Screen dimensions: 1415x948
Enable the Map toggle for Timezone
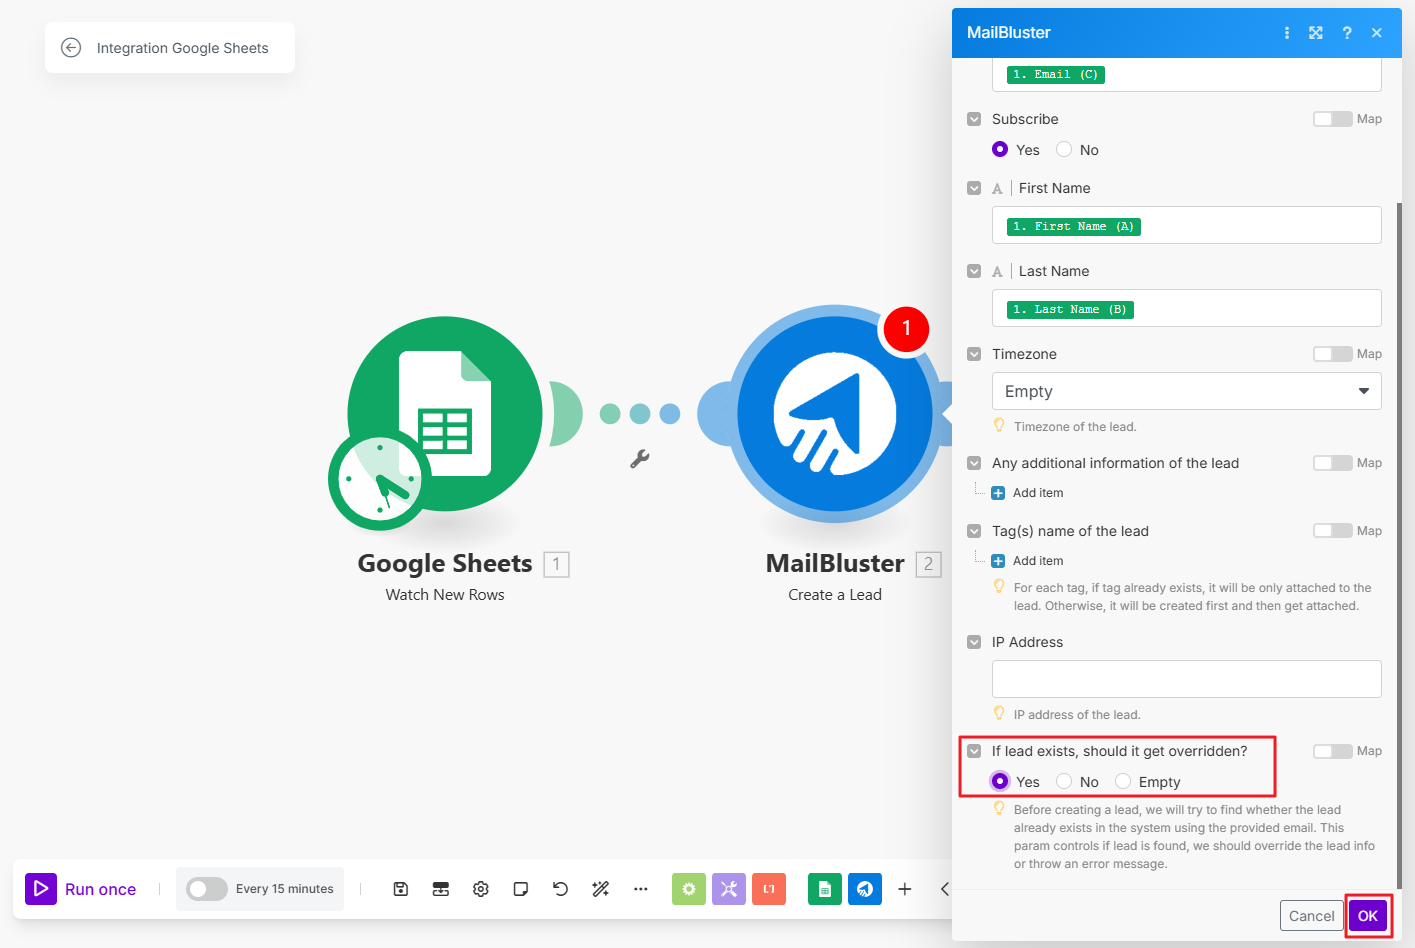[1332, 354]
